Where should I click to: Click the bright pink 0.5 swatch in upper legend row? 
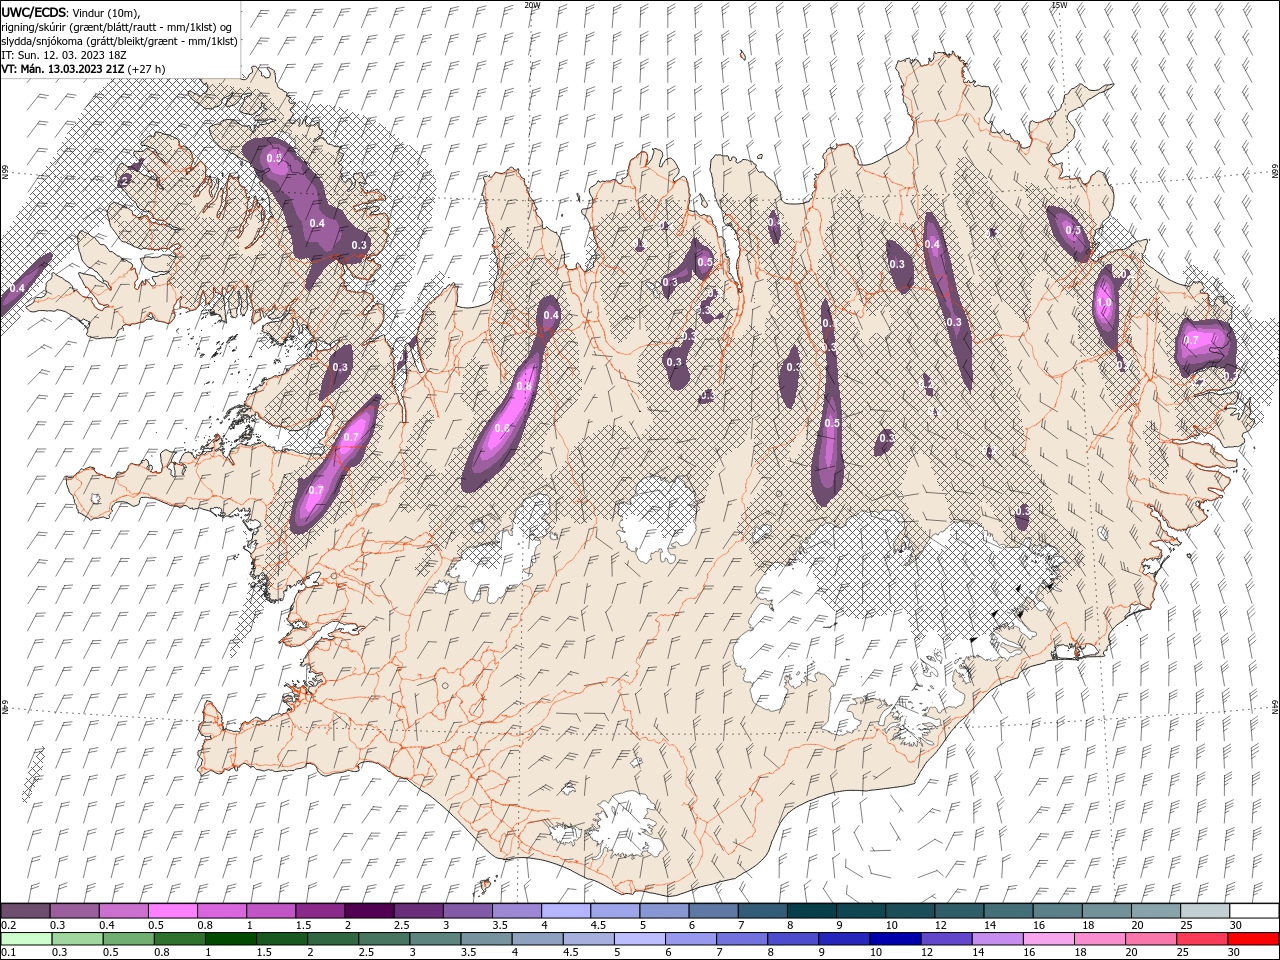pyautogui.click(x=172, y=910)
